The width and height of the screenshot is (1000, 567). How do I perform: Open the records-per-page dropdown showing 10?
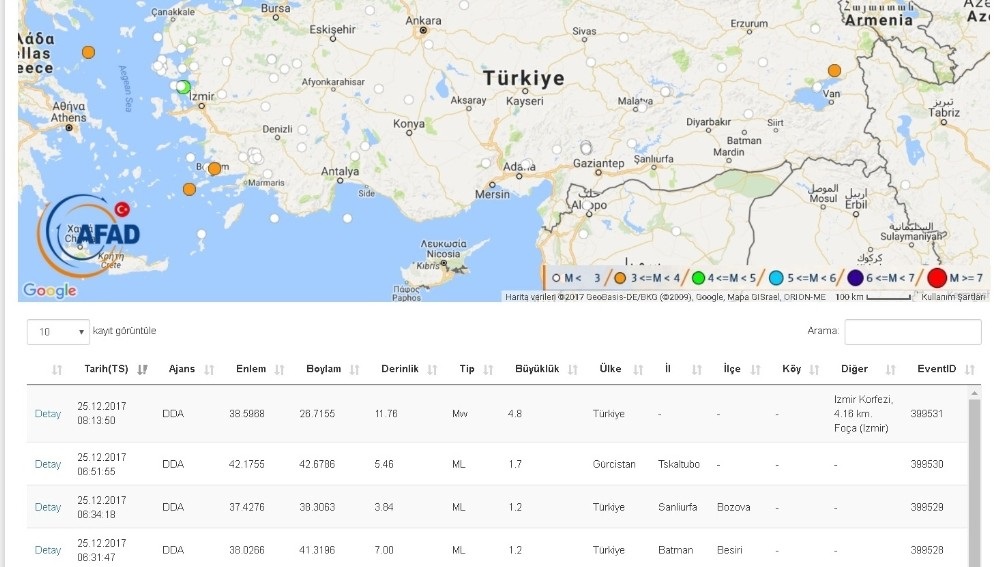click(61, 331)
